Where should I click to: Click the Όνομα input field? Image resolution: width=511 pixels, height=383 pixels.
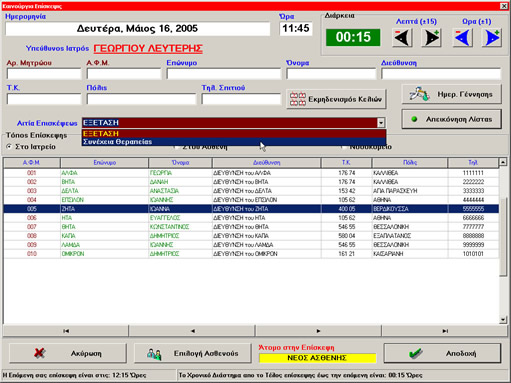pos(331,74)
